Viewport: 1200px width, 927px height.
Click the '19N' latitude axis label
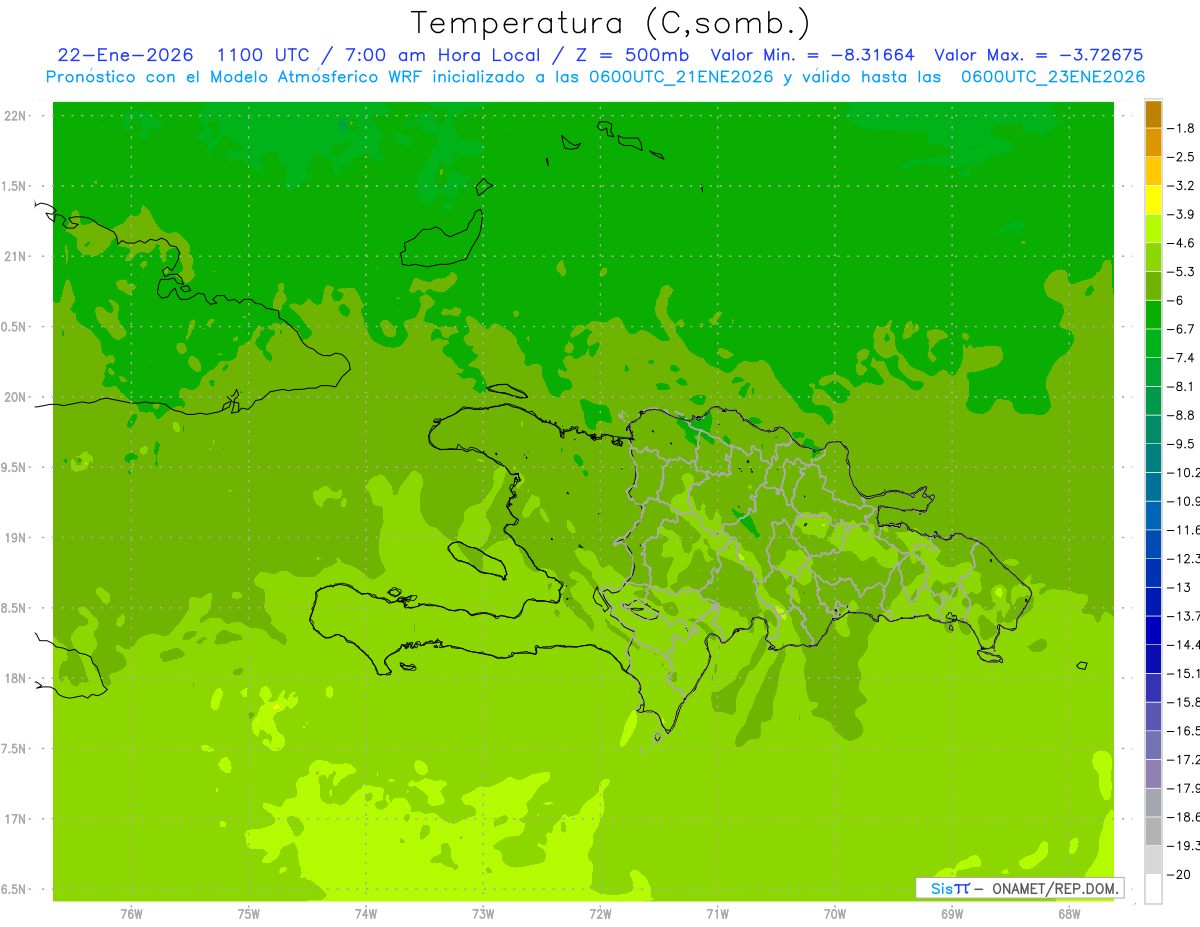[17, 537]
